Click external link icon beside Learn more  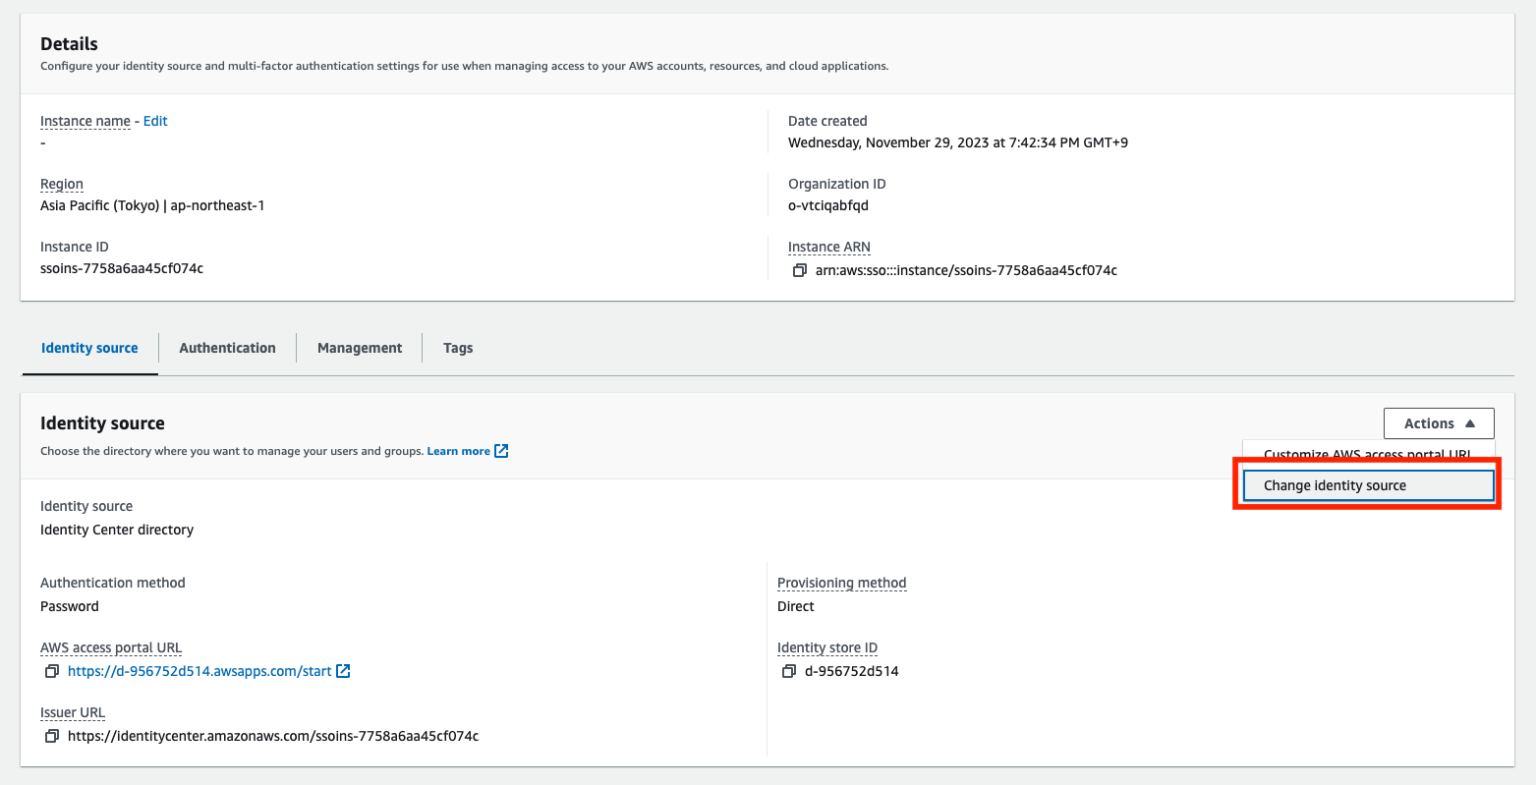click(501, 451)
